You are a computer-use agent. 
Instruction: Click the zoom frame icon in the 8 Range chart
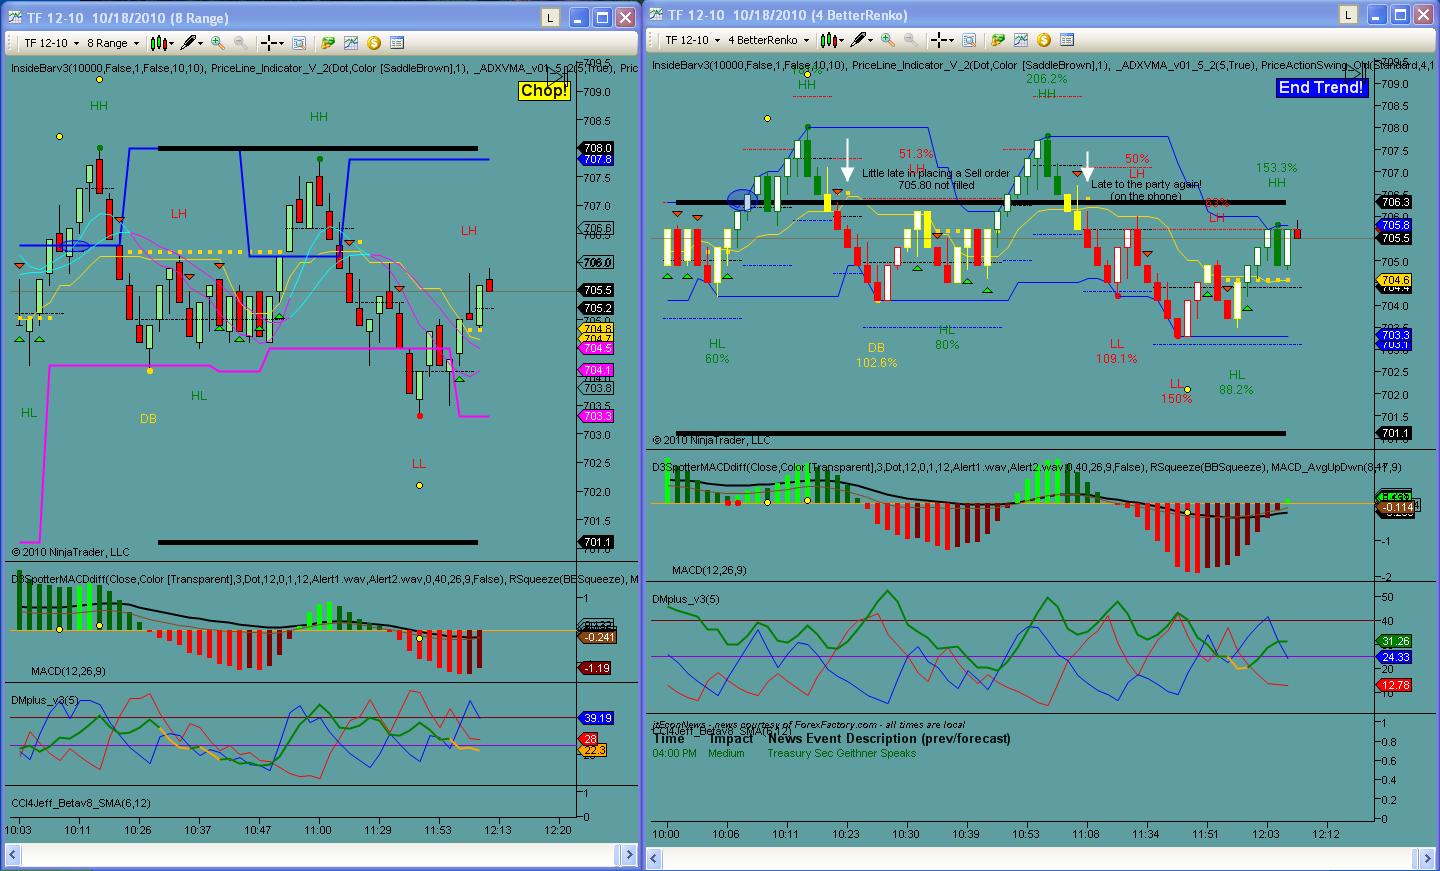[299, 43]
